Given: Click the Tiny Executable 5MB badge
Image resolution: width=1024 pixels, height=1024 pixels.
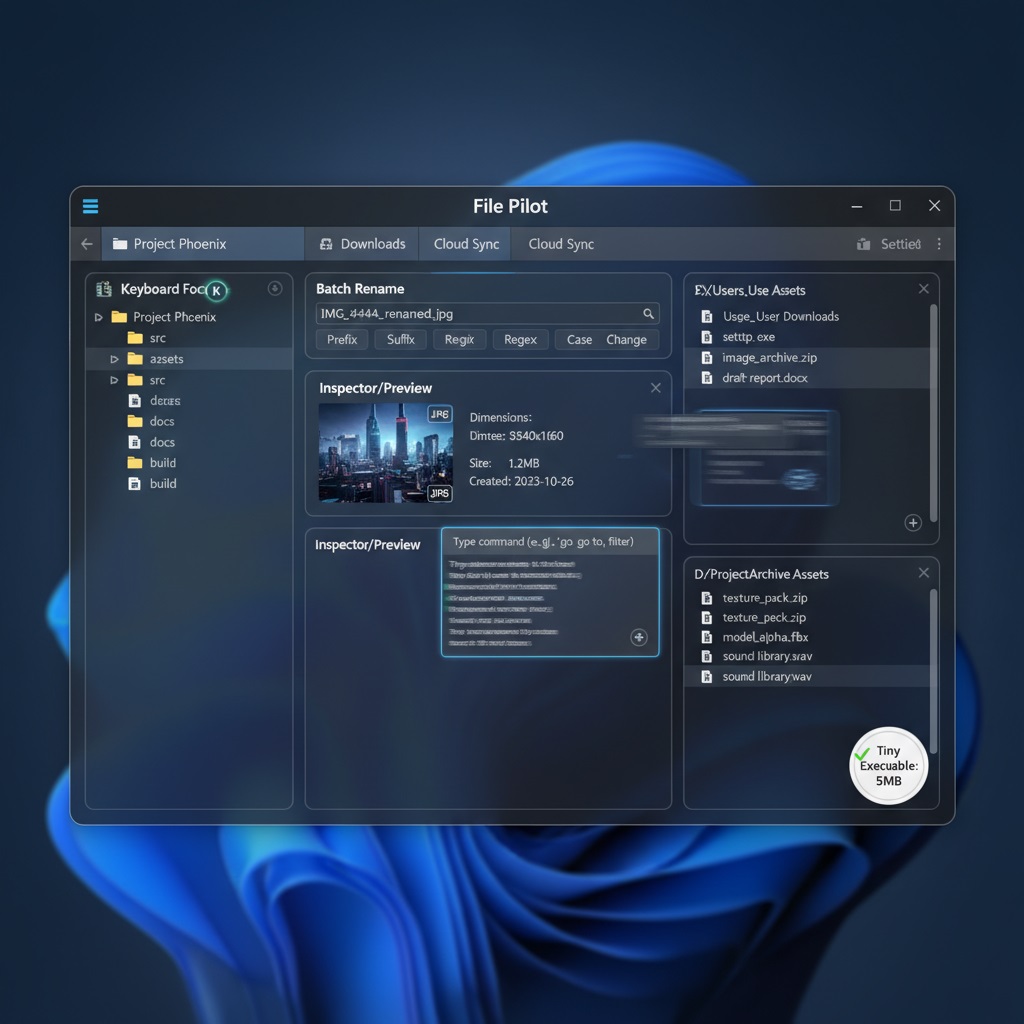Looking at the screenshot, I should coord(888,765).
